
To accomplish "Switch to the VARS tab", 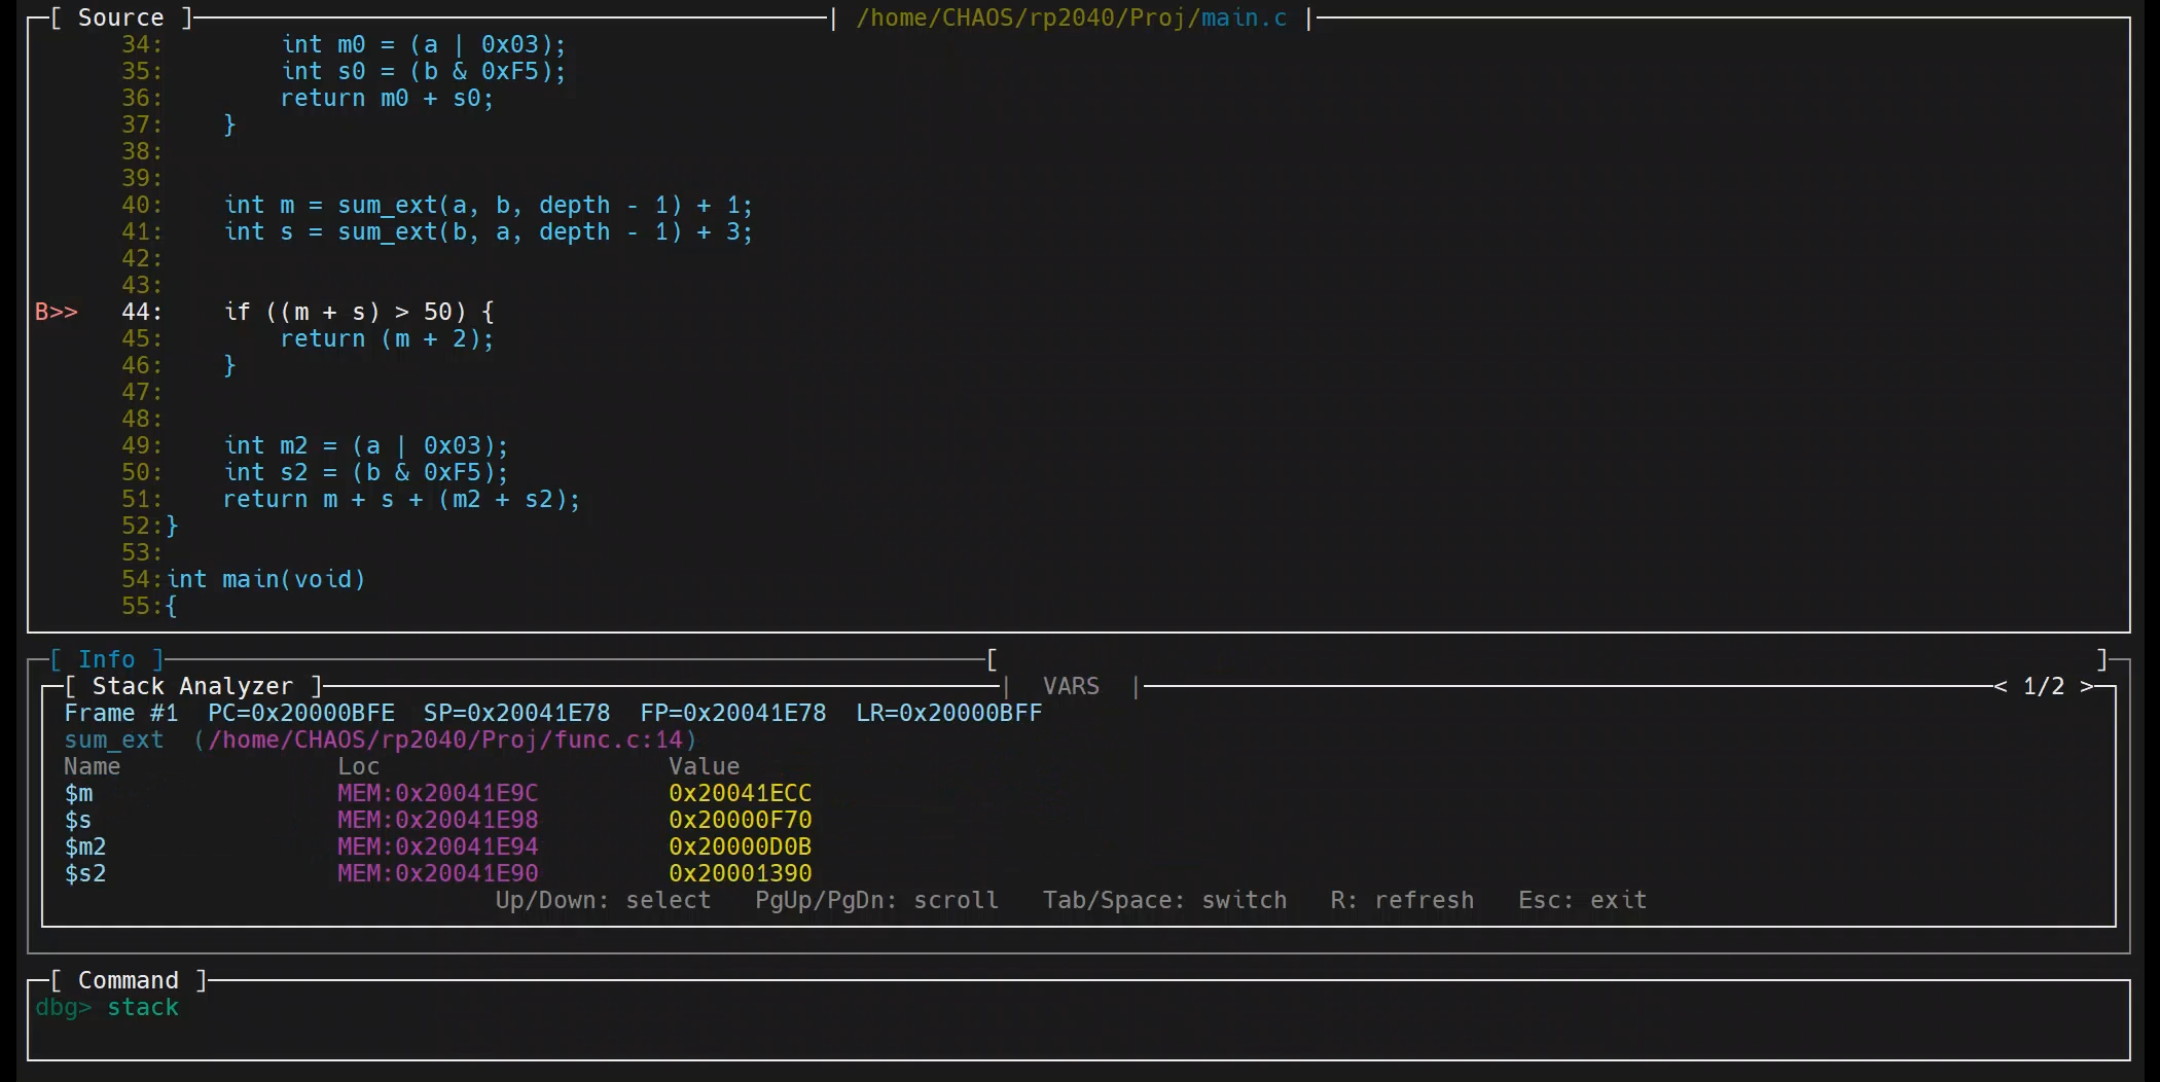I will [1070, 686].
